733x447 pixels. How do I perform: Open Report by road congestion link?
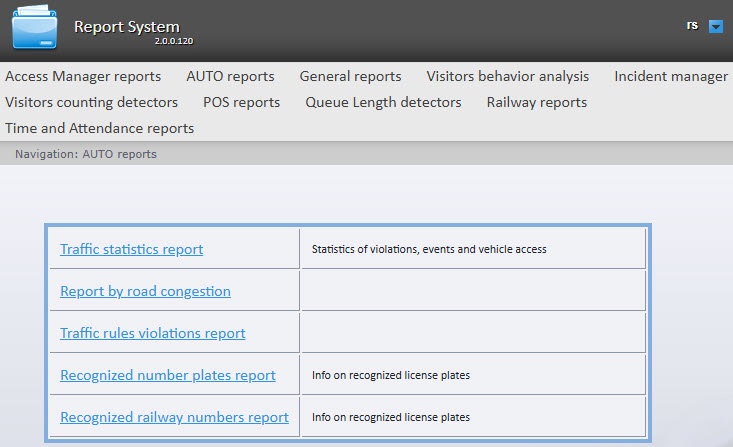(x=145, y=291)
